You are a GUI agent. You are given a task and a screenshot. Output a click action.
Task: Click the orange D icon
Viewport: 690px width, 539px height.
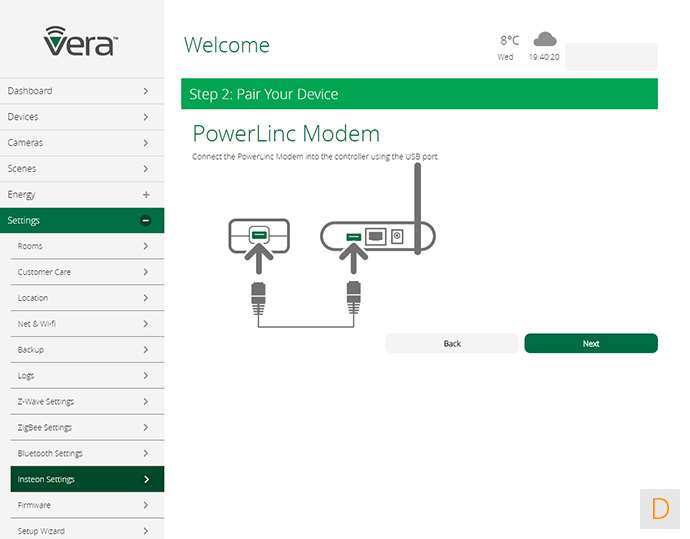[660, 508]
